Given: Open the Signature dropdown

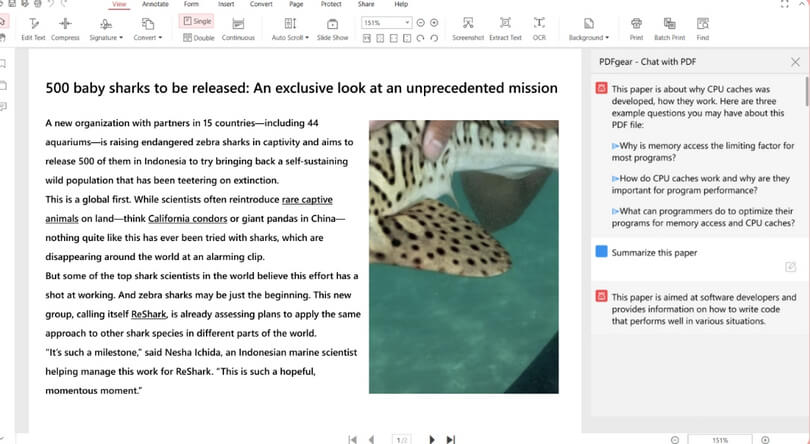Looking at the screenshot, I should tap(105, 29).
